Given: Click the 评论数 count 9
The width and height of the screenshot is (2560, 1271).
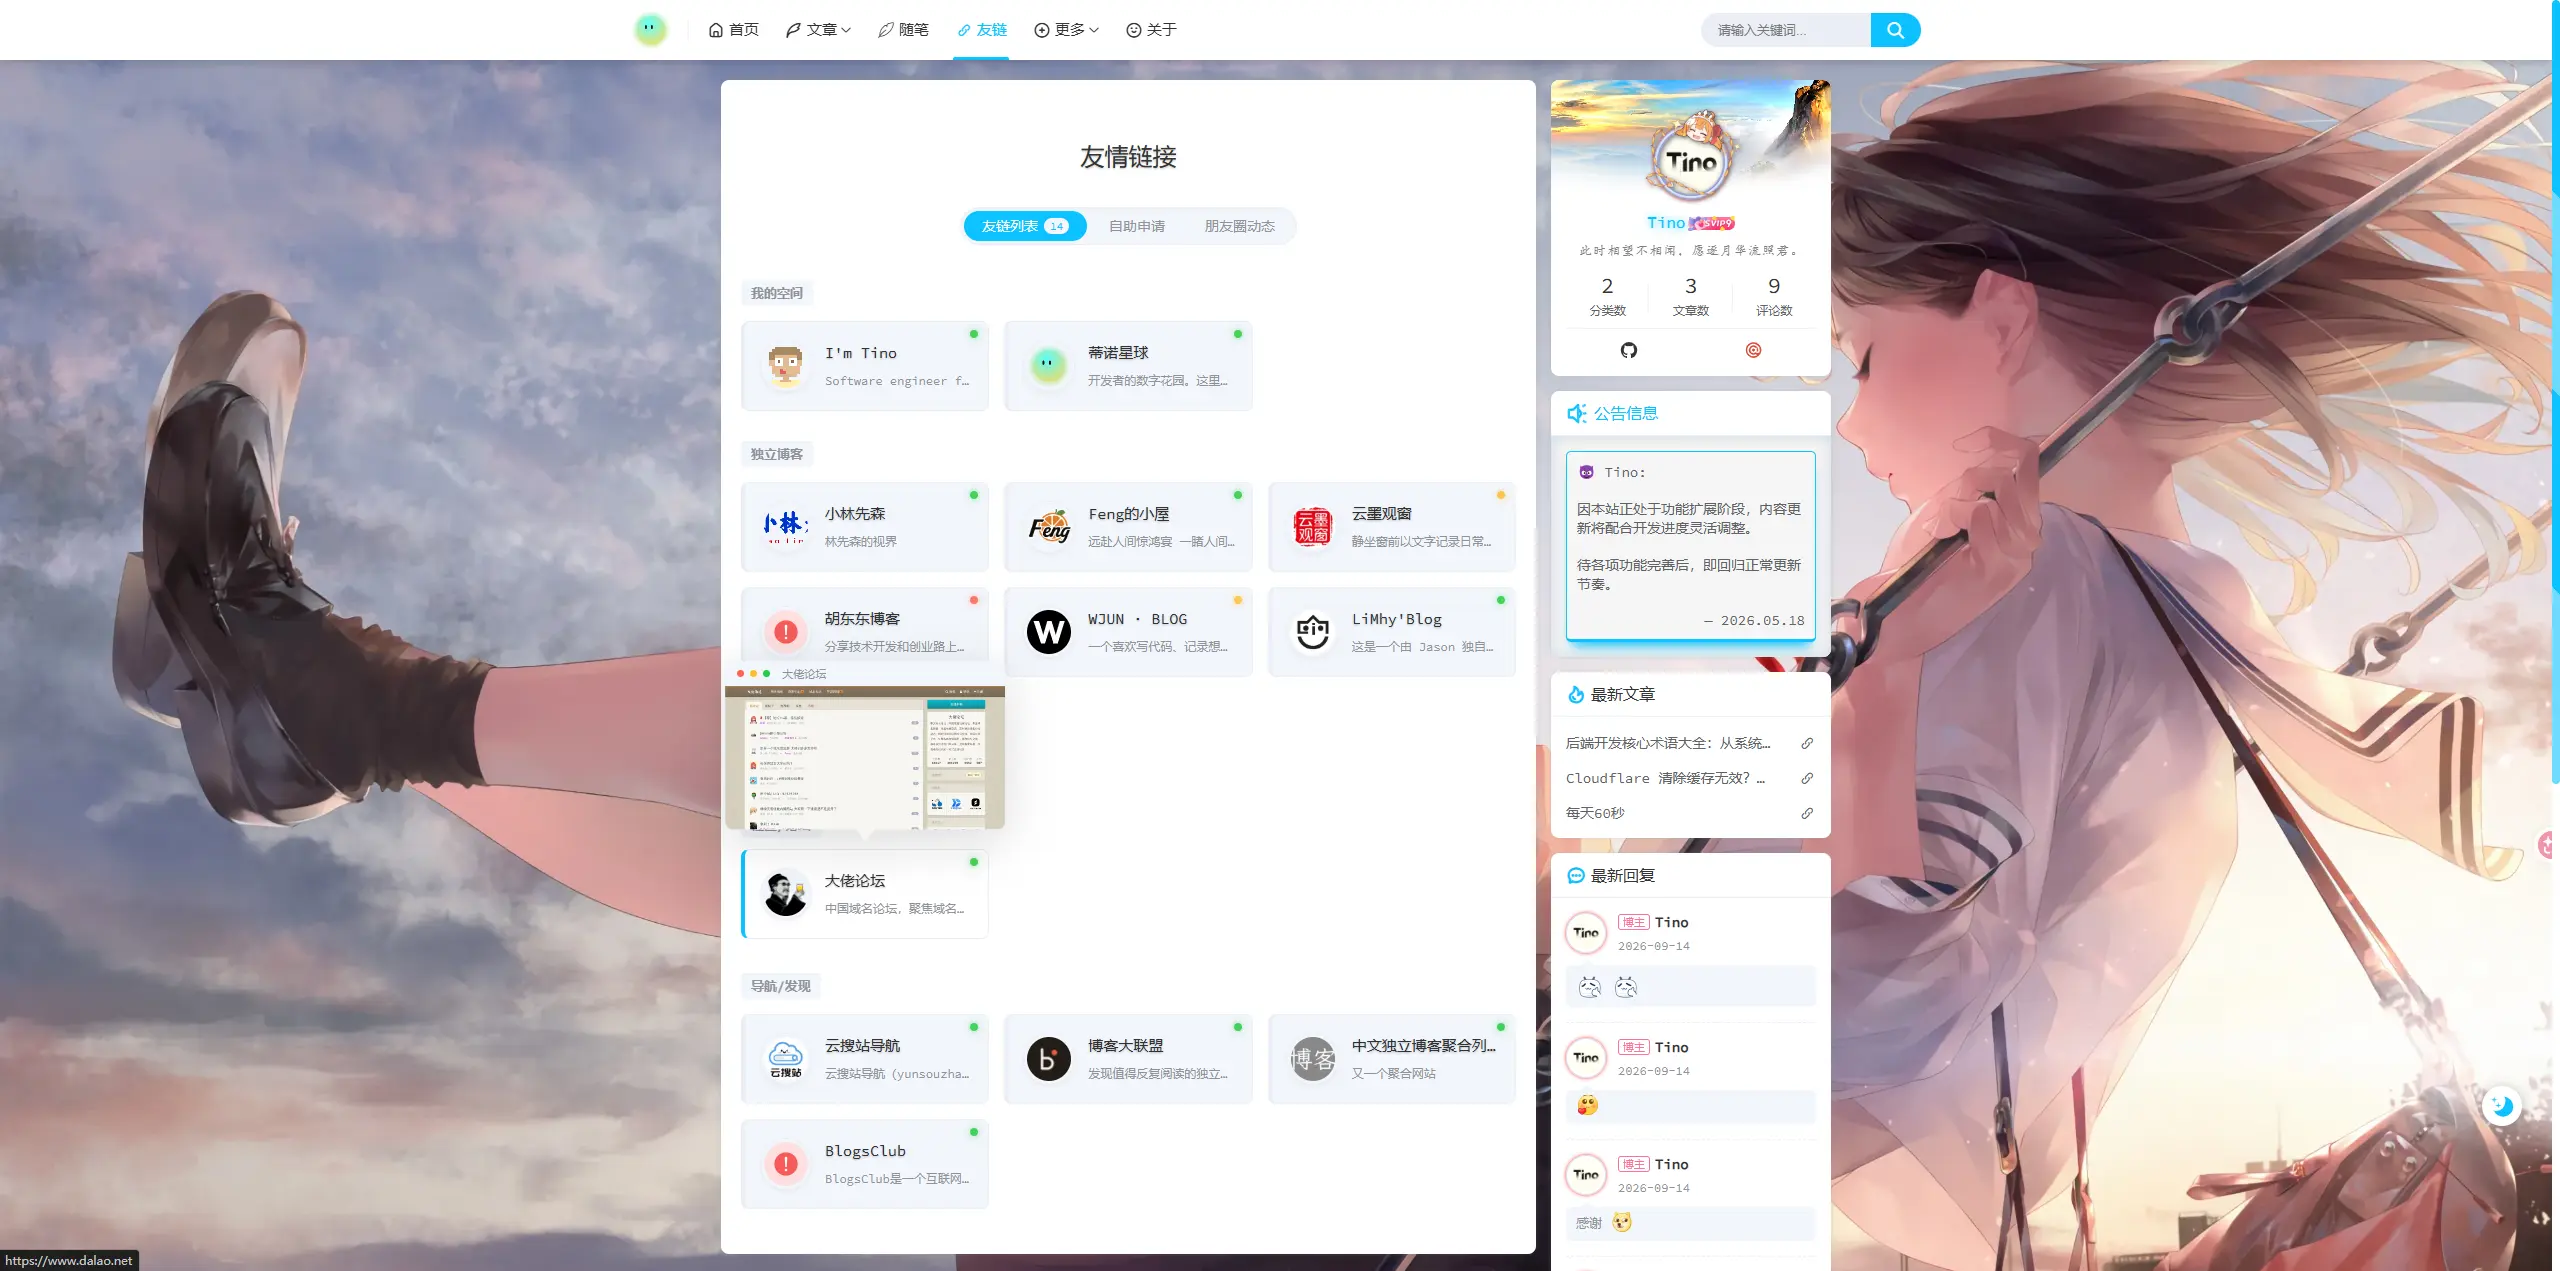Looking at the screenshot, I should pos(1774,286).
